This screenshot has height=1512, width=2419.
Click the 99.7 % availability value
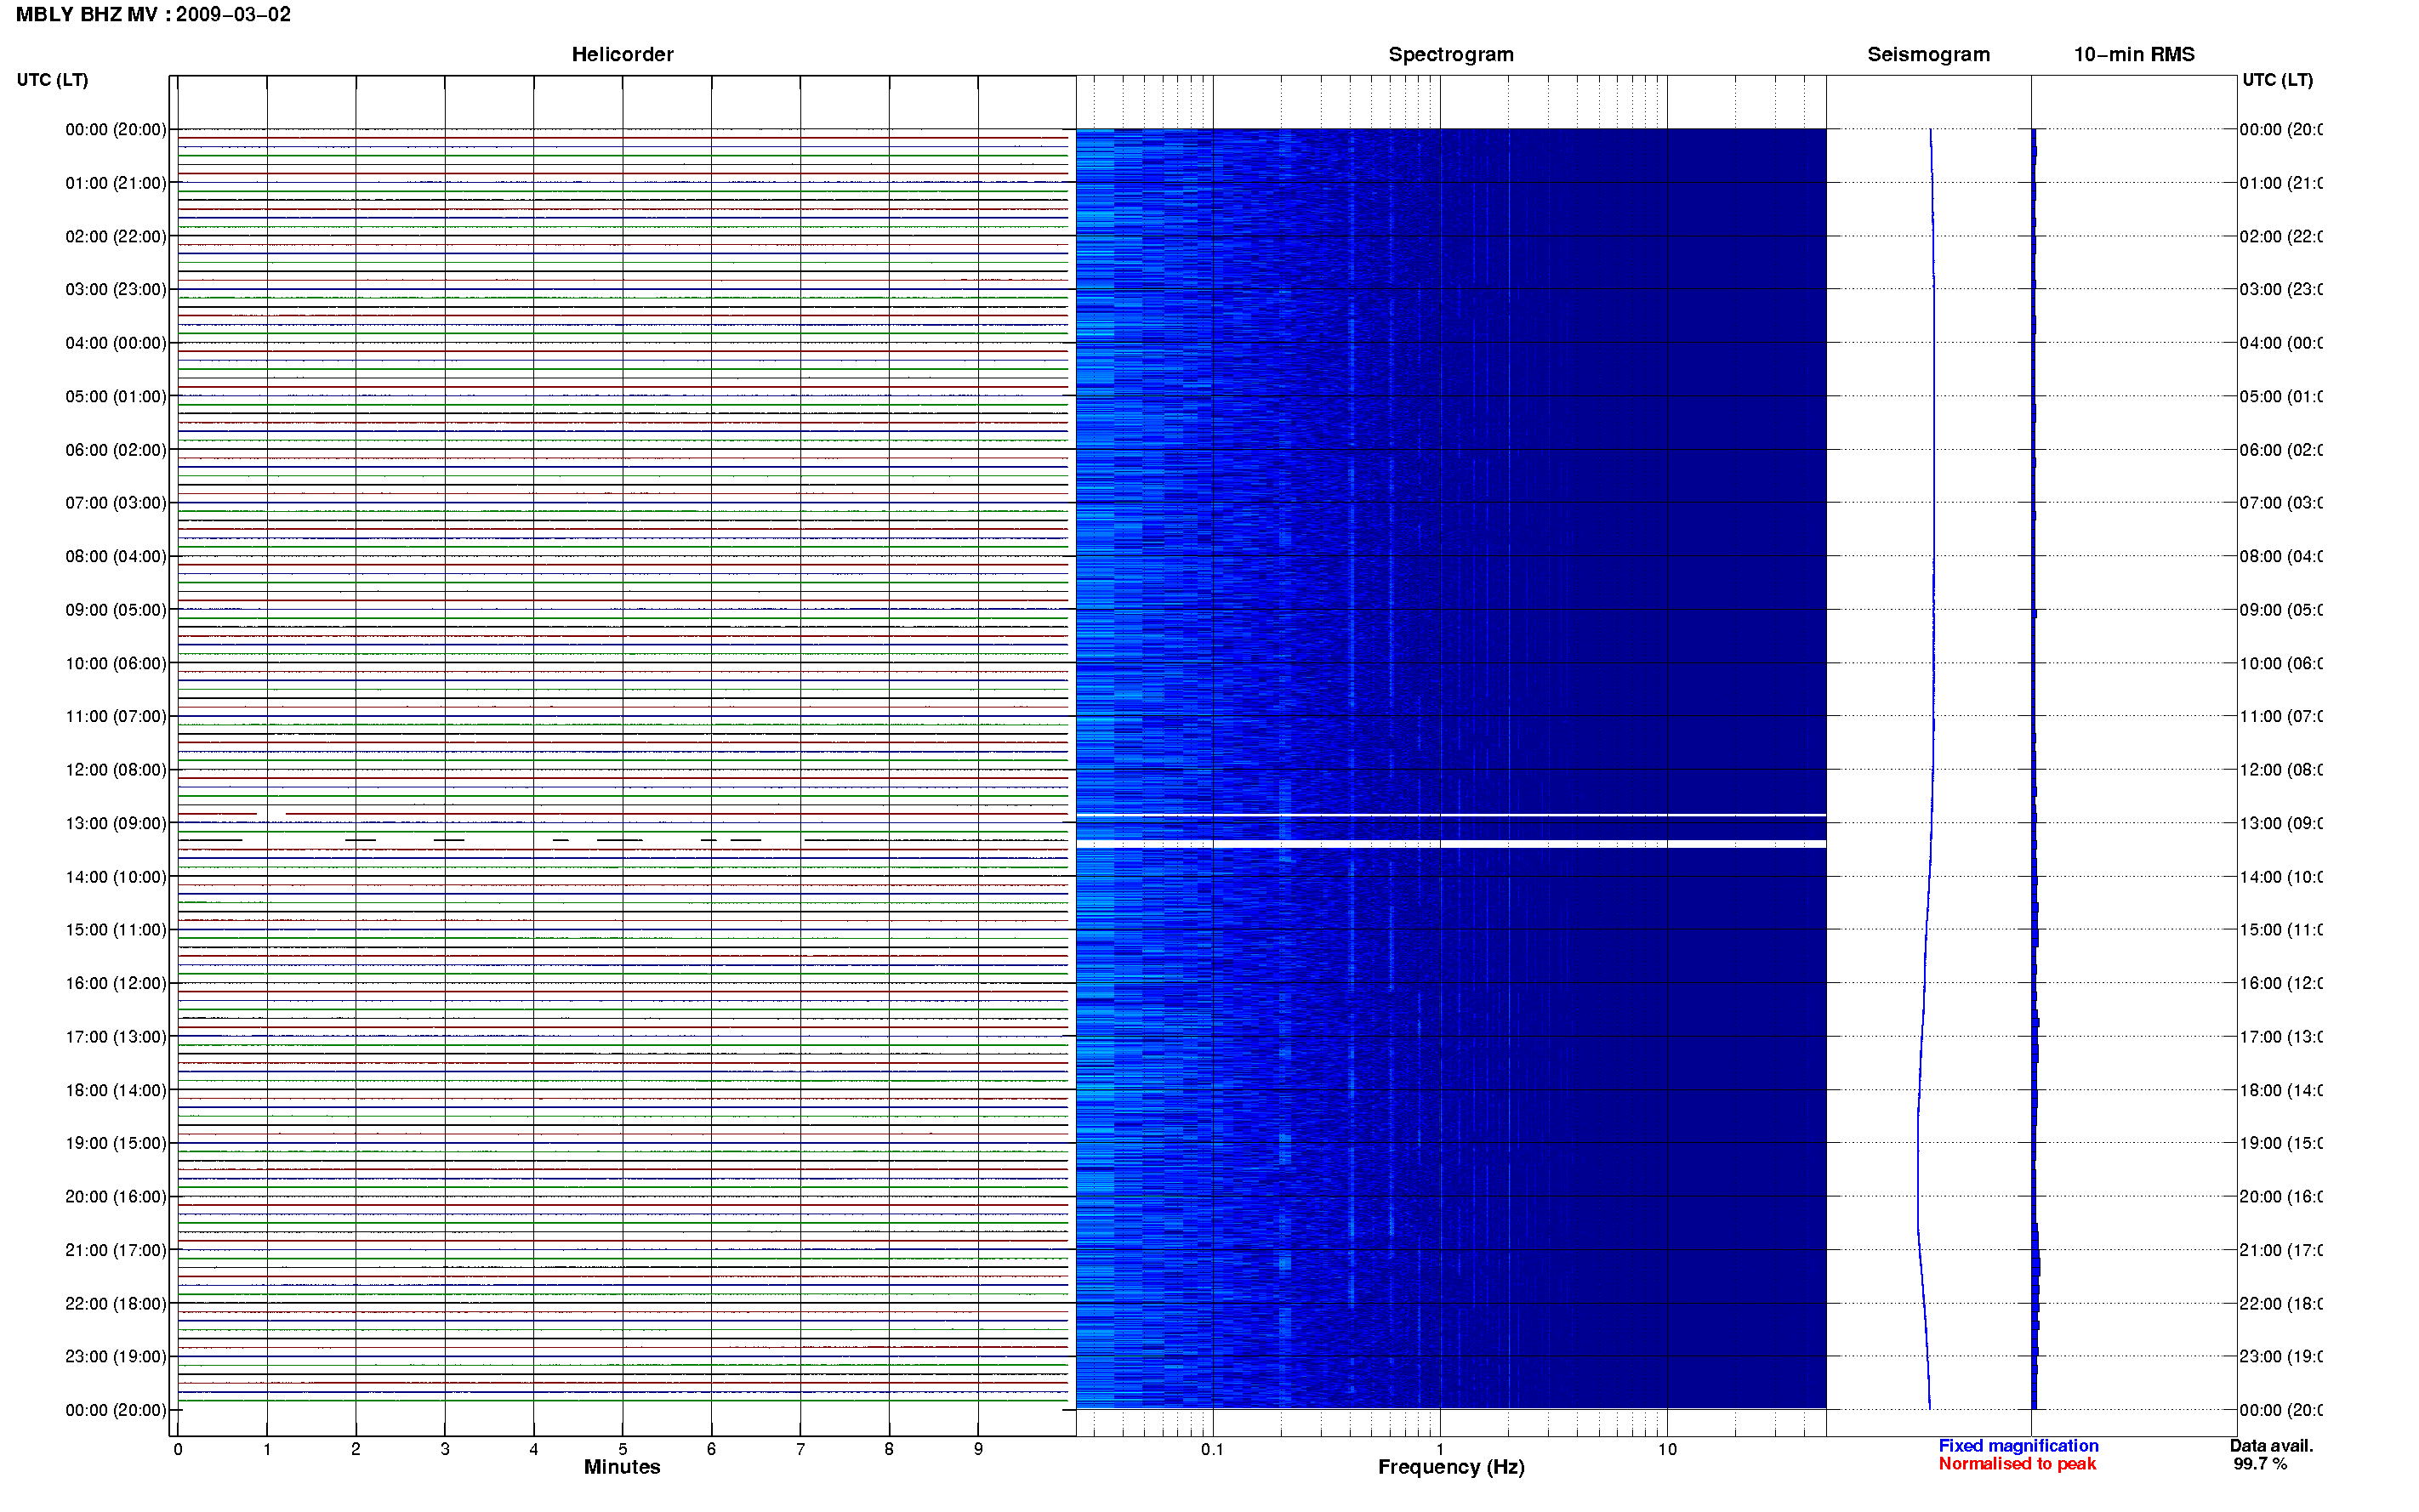pyautogui.click(x=2260, y=1464)
